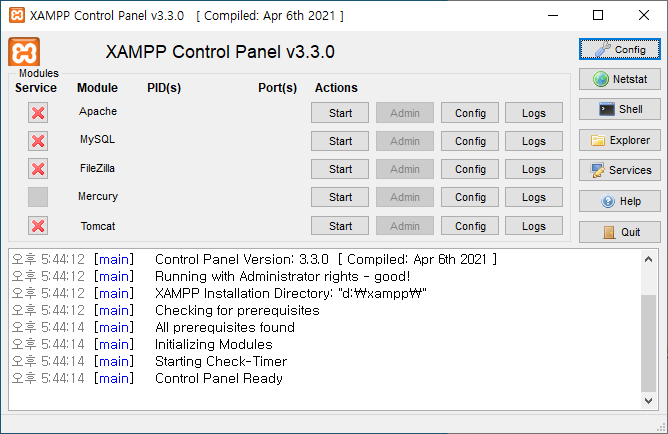Image resolution: width=668 pixels, height=434 pixels.
Task: Click the Tomcat module name
Action: (x=98, y=226)
